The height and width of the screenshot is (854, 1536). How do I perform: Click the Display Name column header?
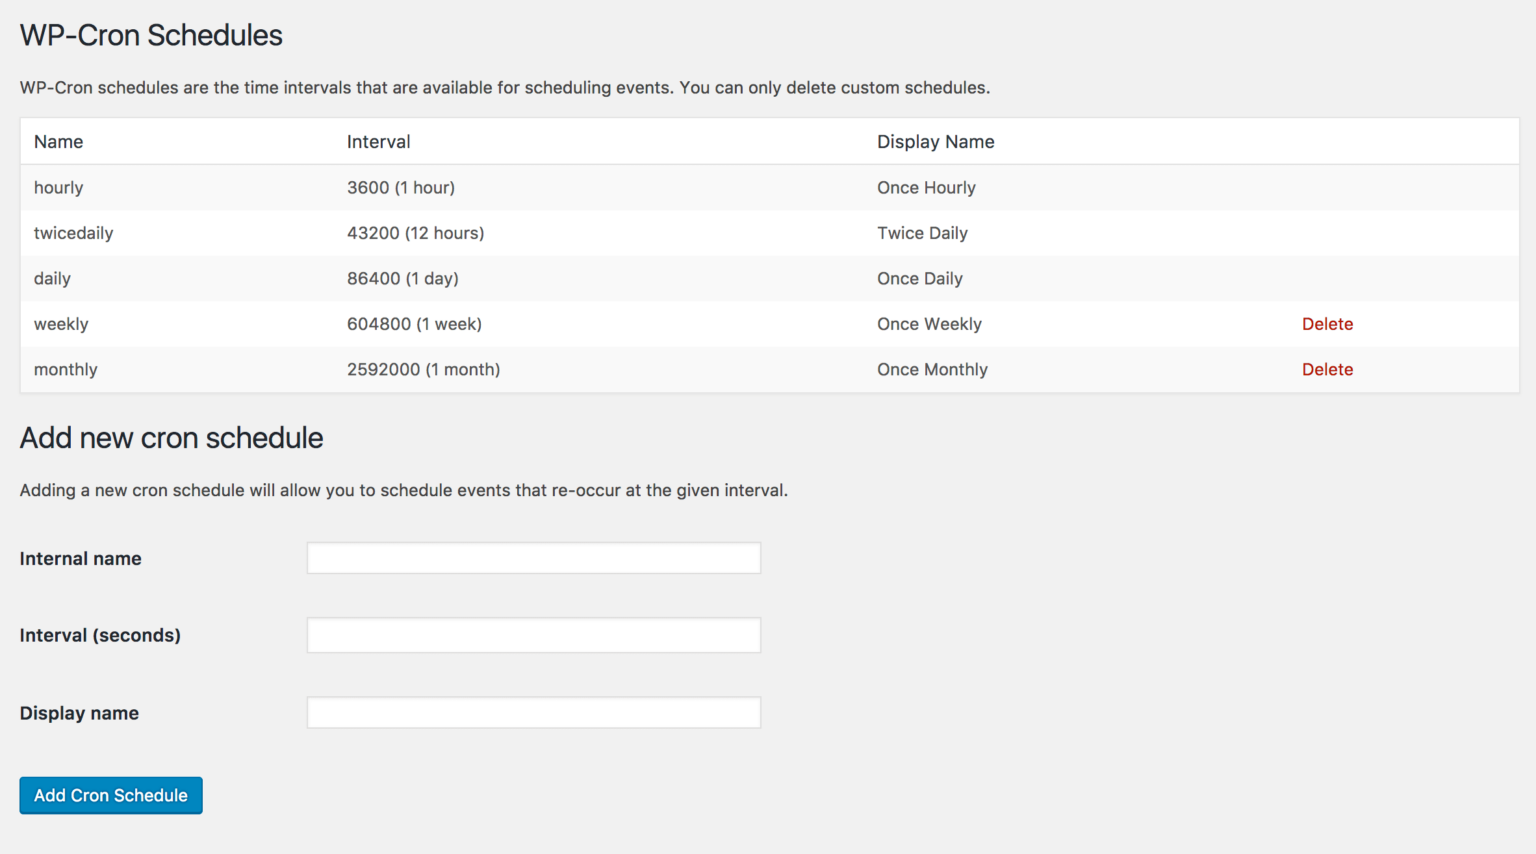[935, 142]
